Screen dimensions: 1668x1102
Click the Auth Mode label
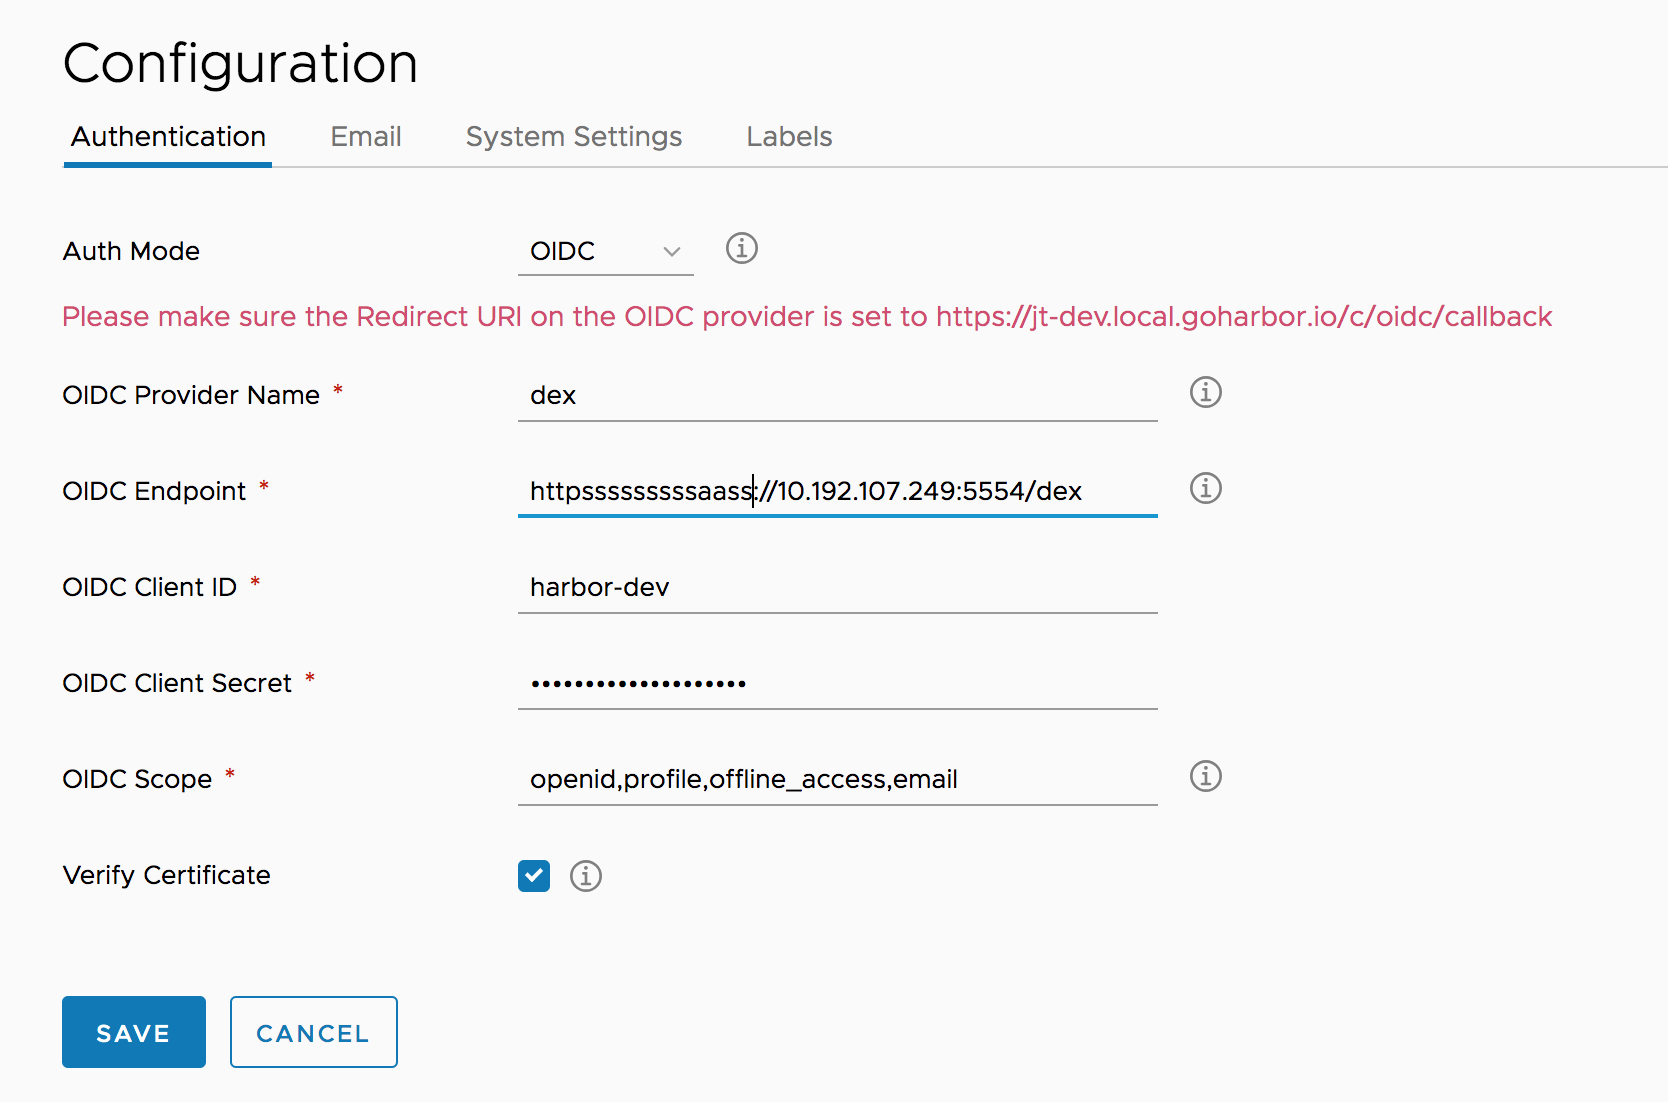click(x=131, y=251)
